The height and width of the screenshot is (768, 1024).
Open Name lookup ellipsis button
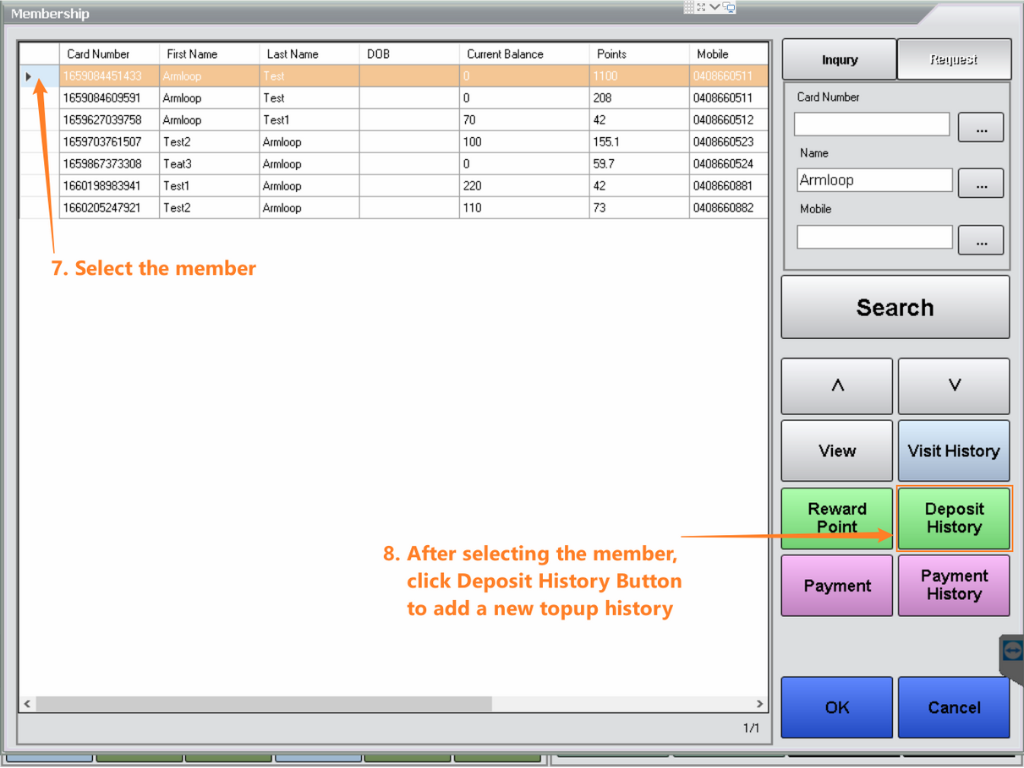(x=980, y=183)
